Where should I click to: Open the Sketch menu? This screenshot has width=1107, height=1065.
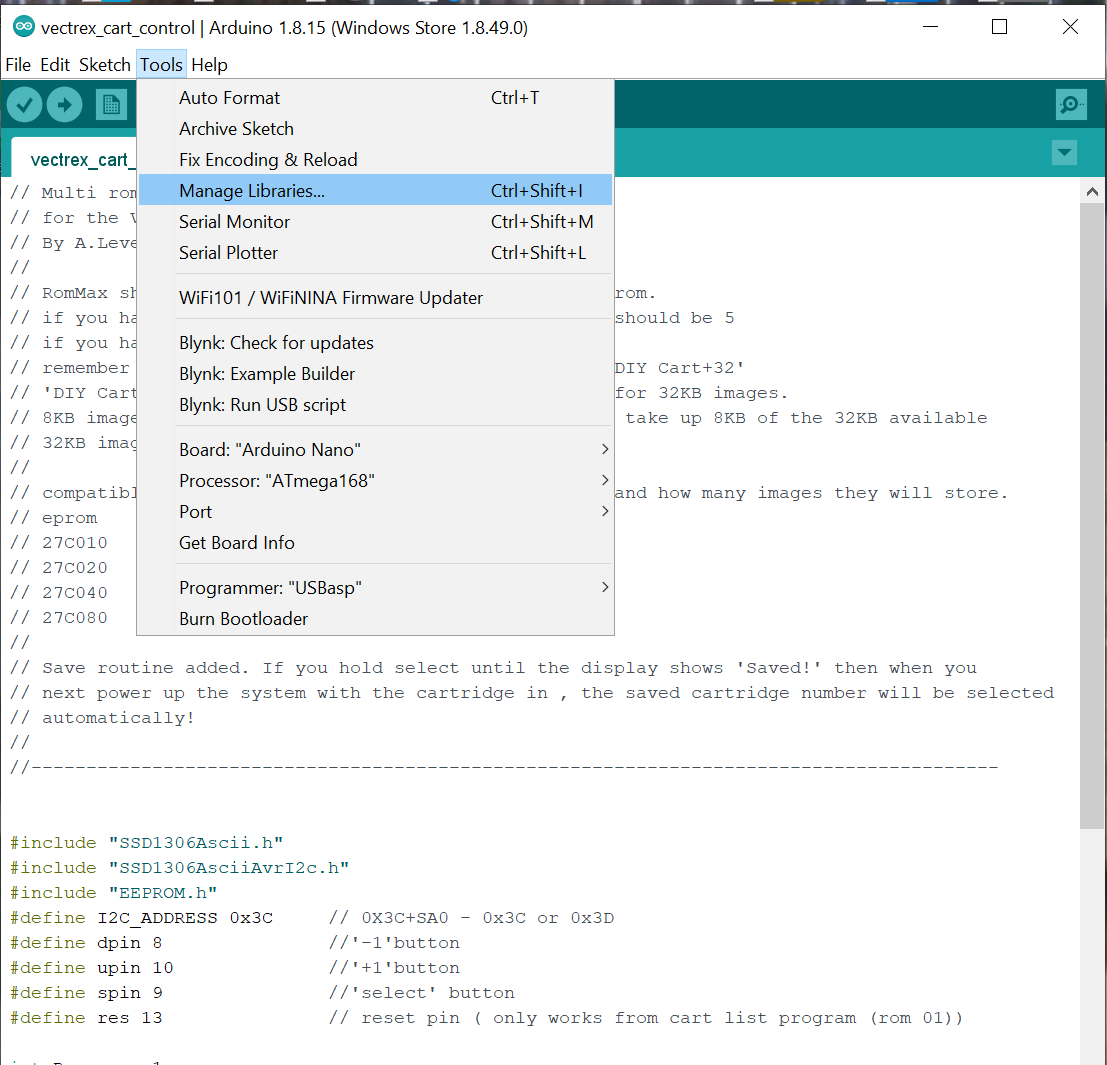coord(104,65)
